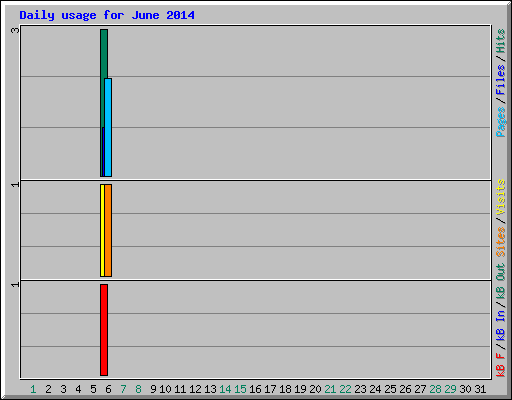Click the red kB F bar for June 6

point(104,330)
